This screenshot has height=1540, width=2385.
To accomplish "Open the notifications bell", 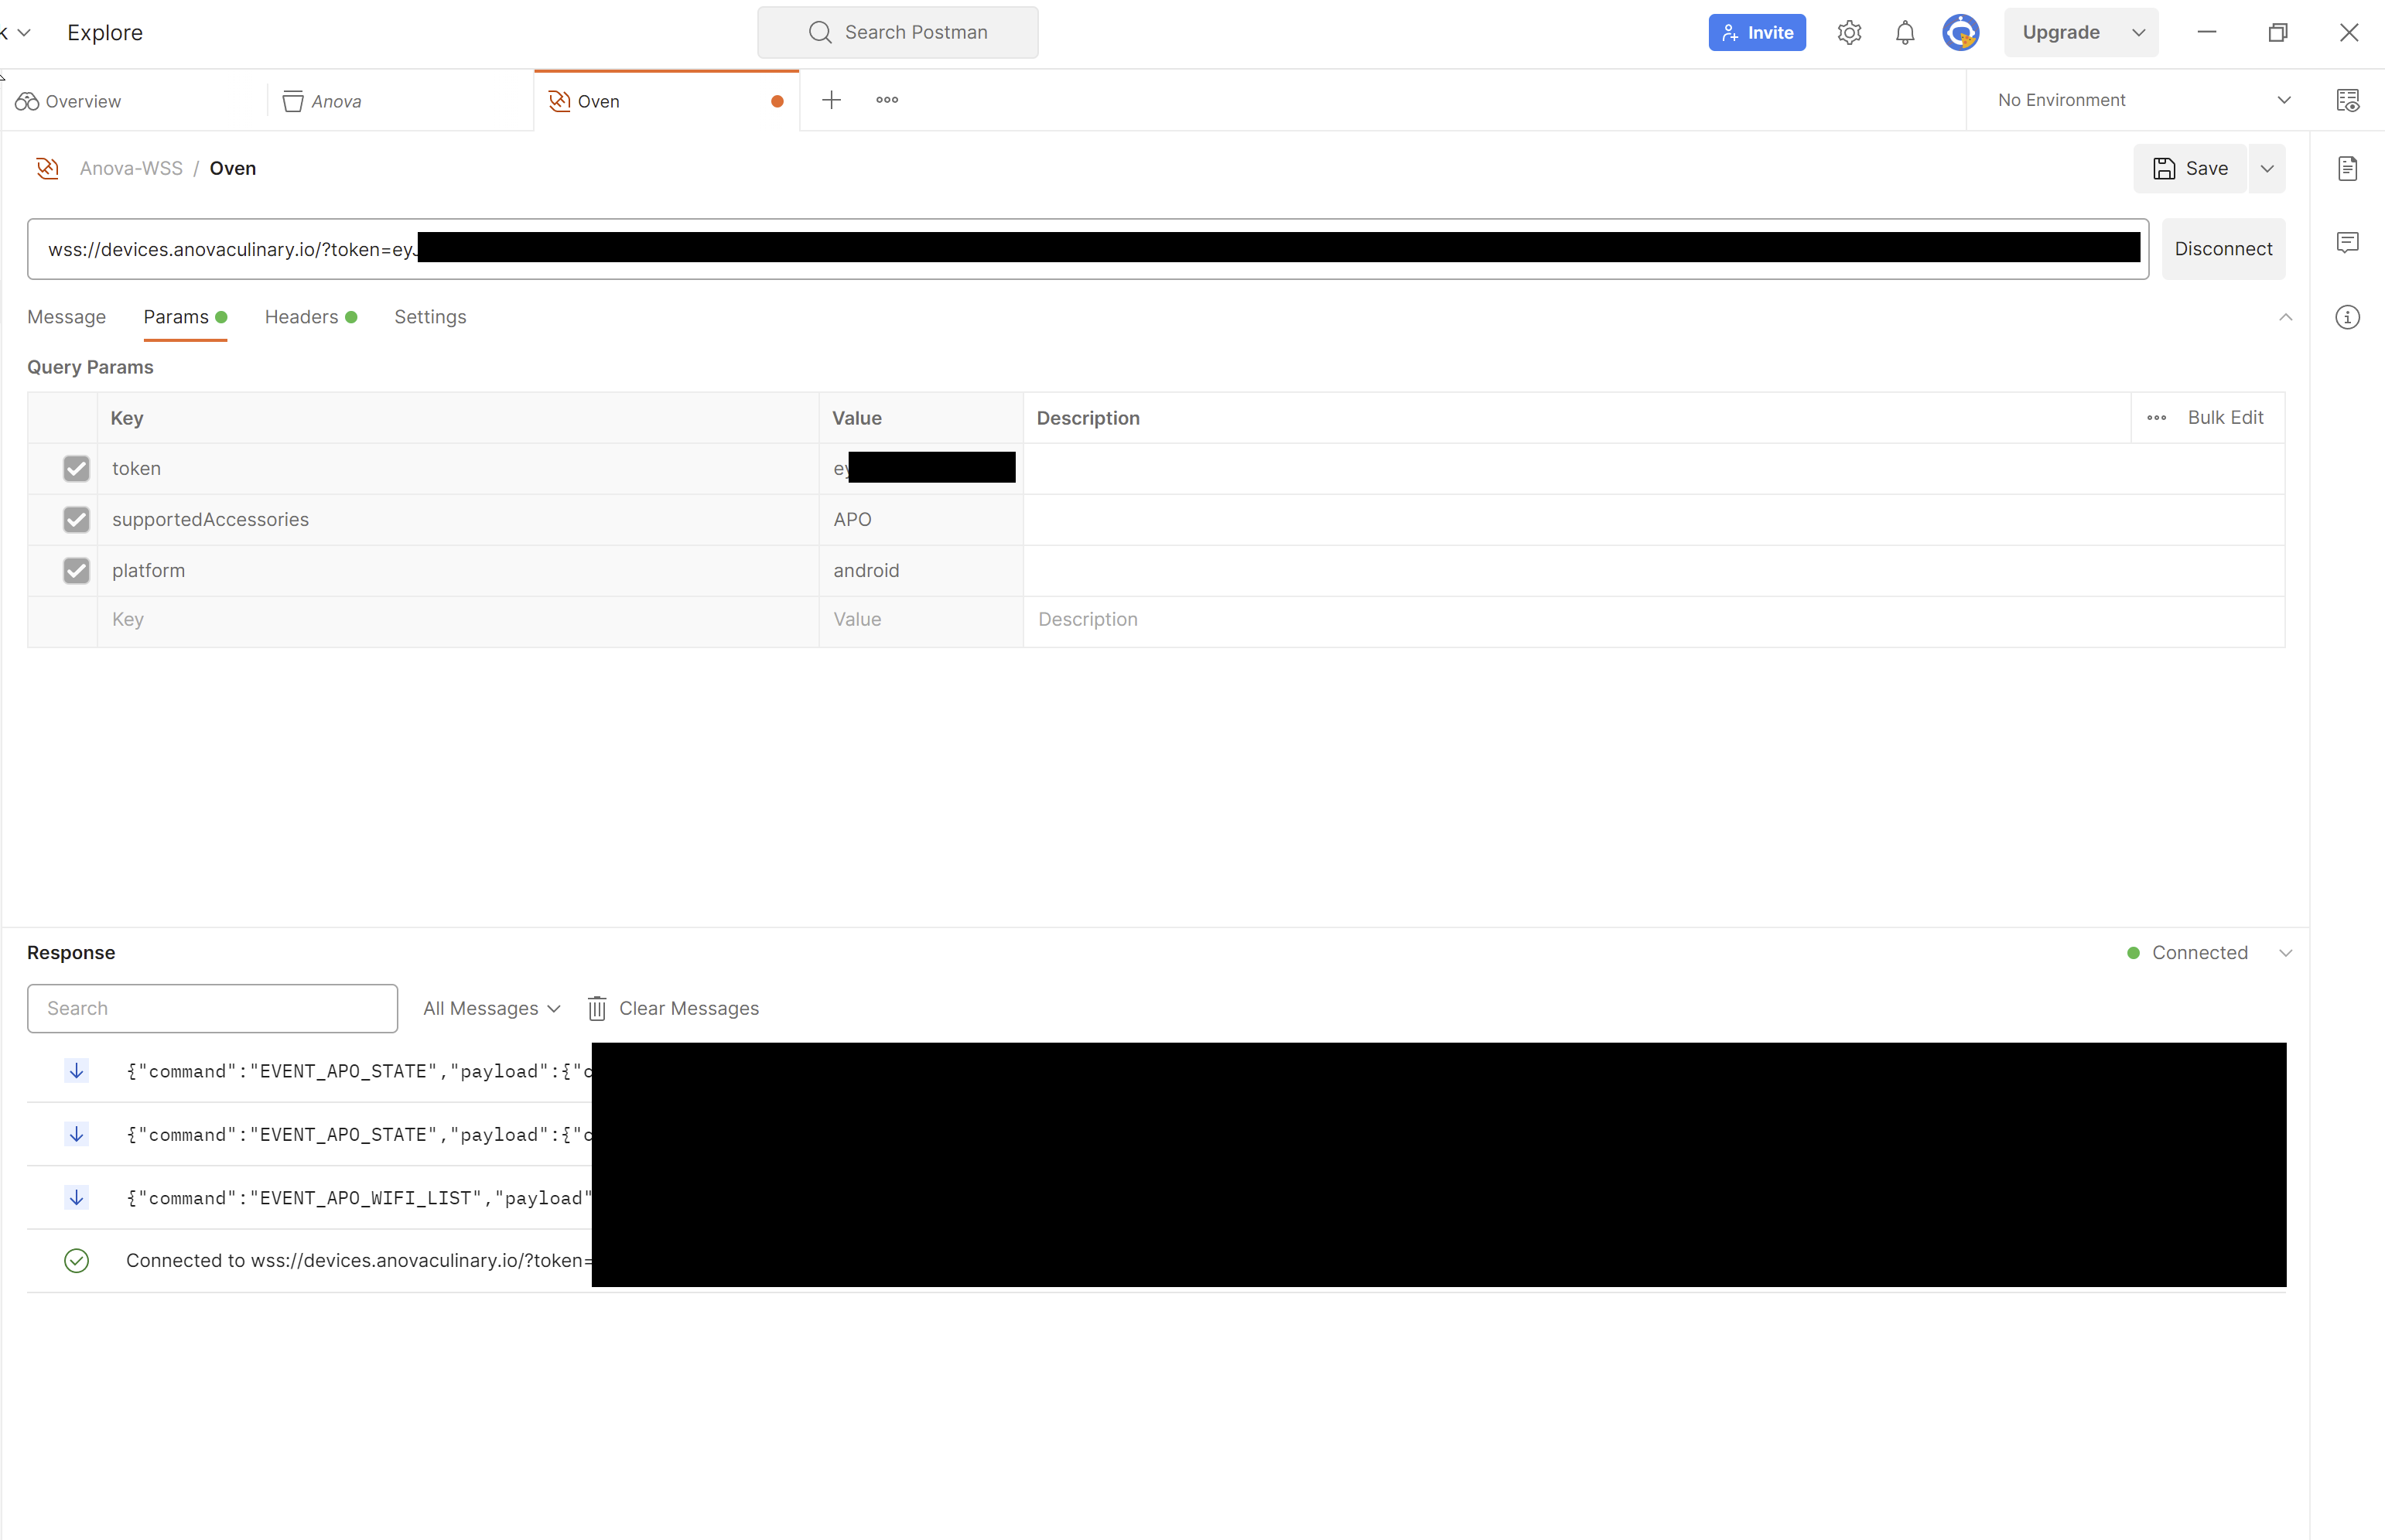I will [x=1905, y=33].
